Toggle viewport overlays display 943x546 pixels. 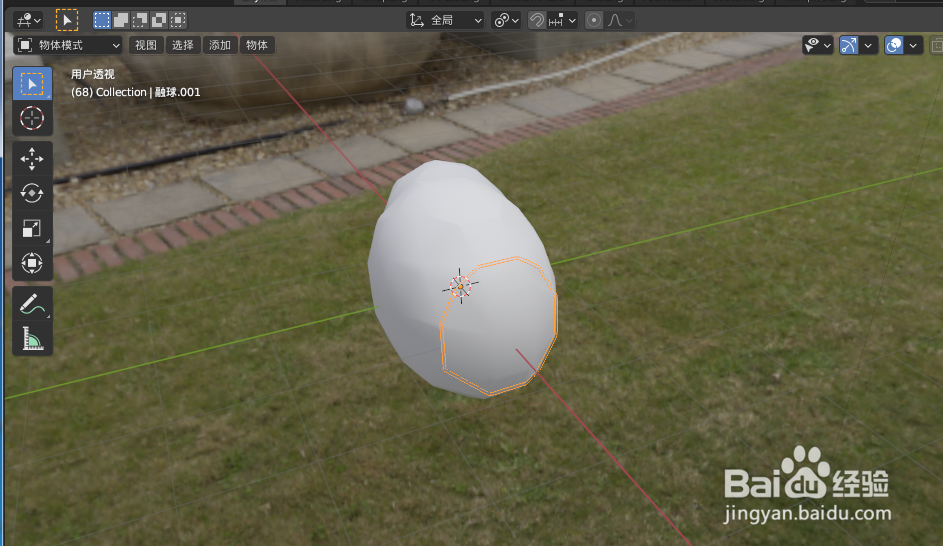[894, 45]
